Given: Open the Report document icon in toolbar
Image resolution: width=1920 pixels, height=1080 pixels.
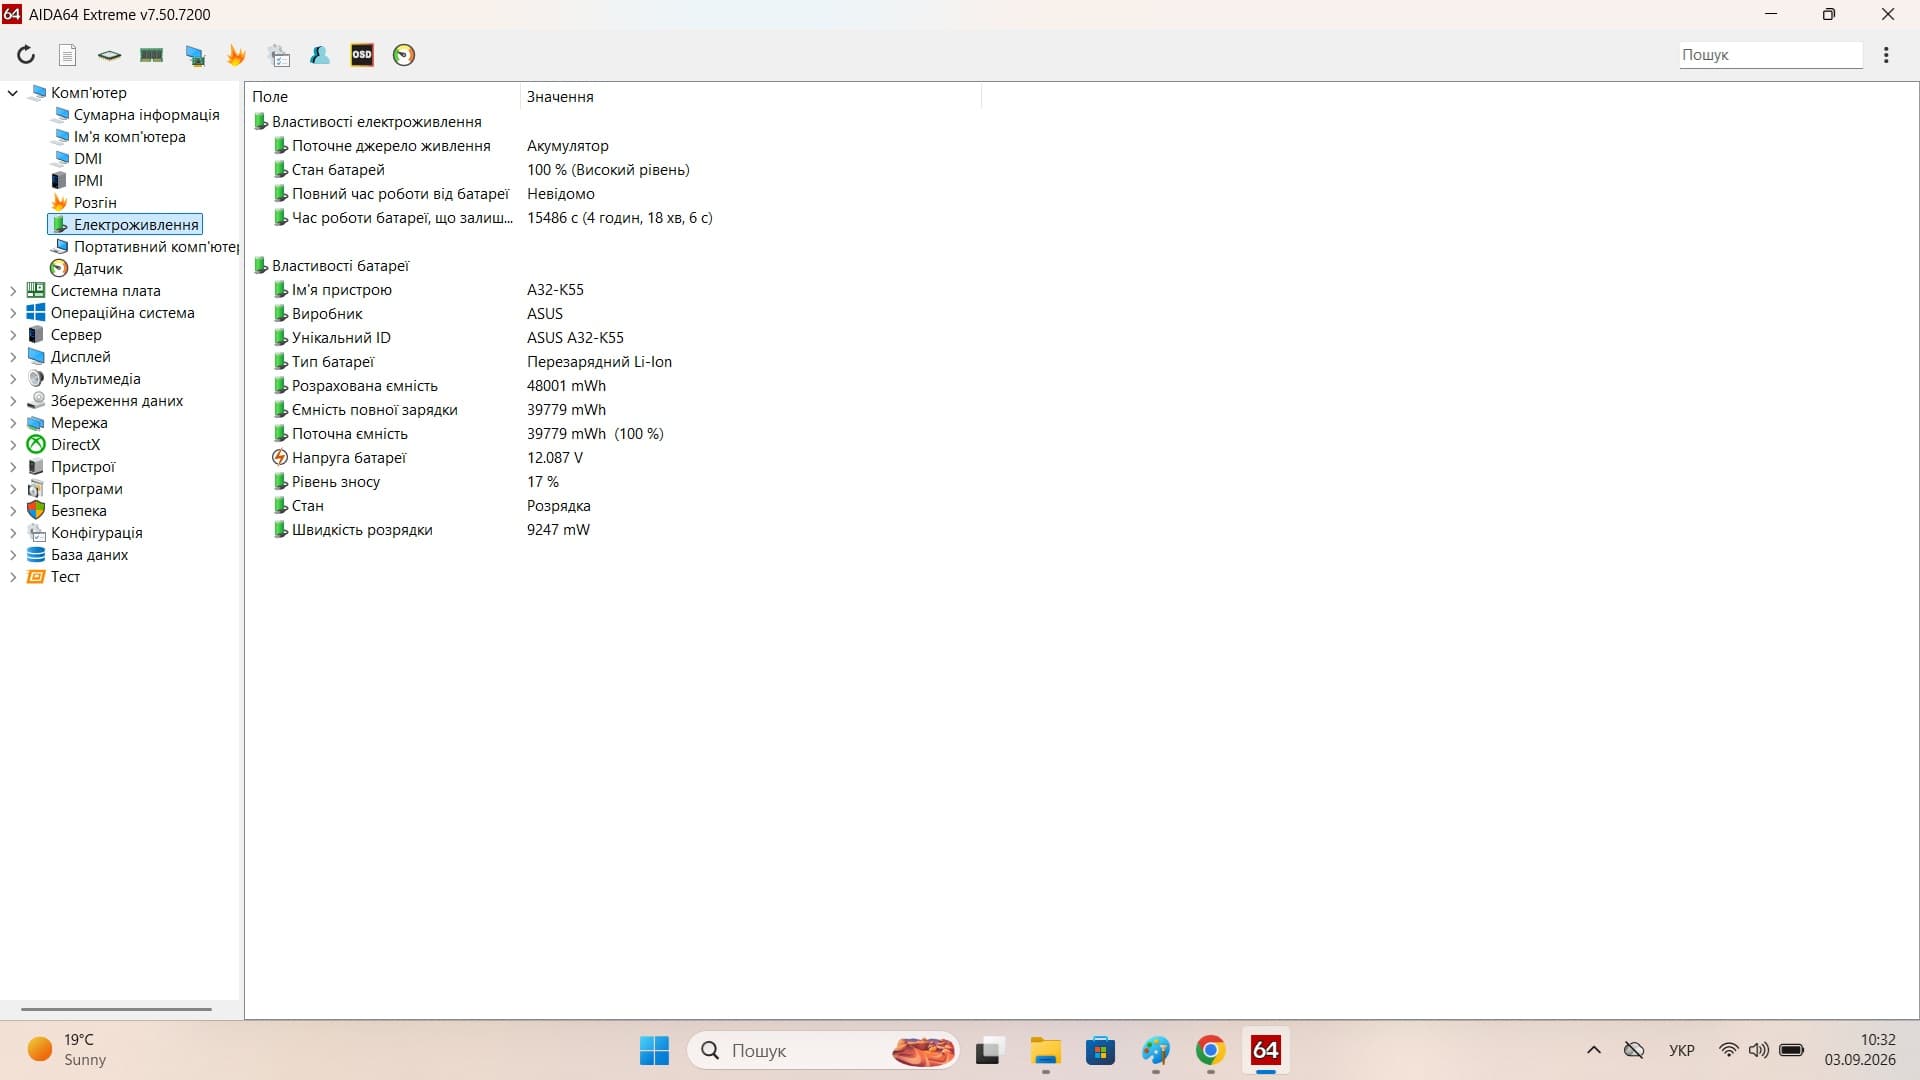Looking at the screenshot, I should [x=67, y=55].
